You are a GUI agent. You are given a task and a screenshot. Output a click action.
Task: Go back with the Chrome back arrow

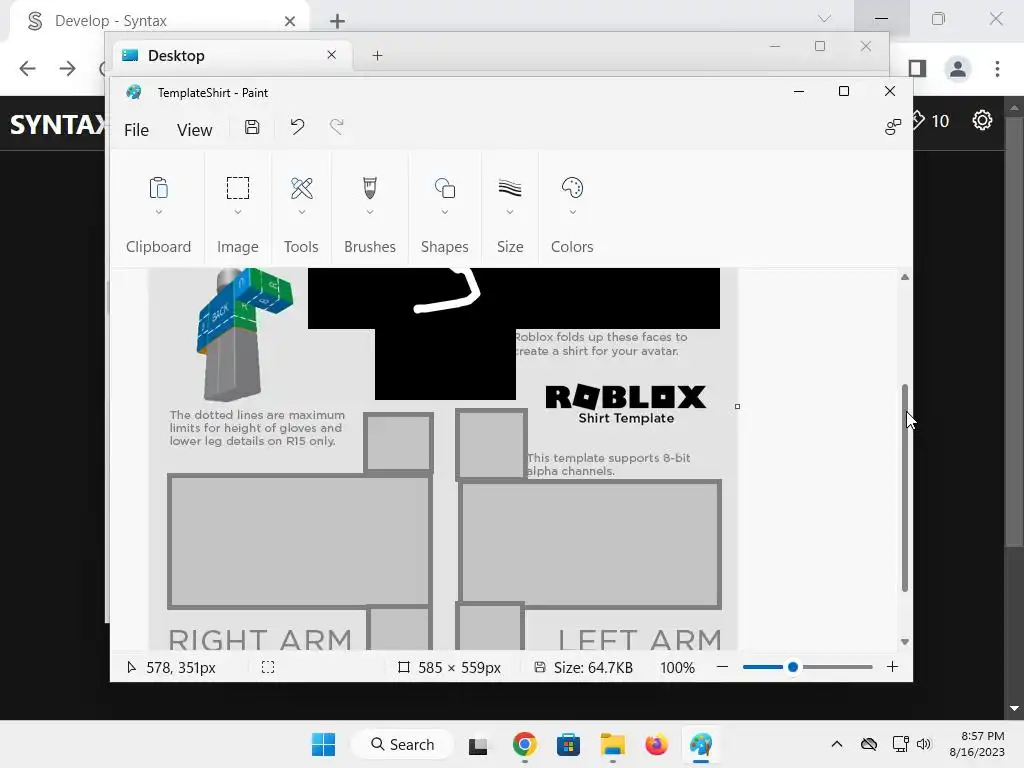click(27, 69)
